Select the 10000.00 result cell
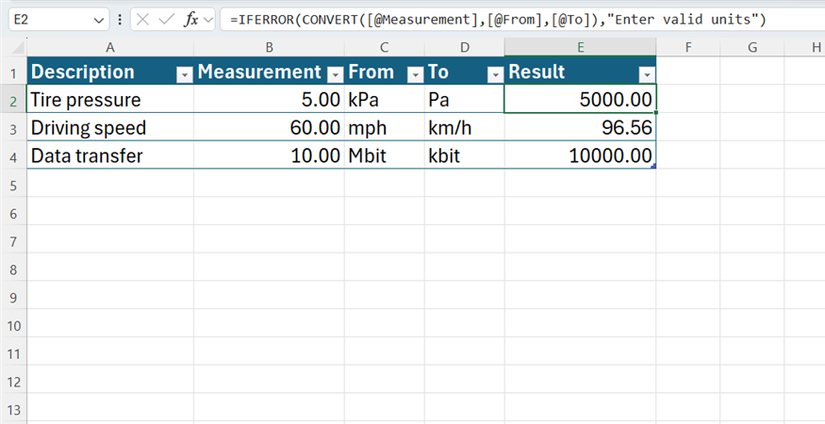This screenshot has height=424, width=825. point(580,156)
